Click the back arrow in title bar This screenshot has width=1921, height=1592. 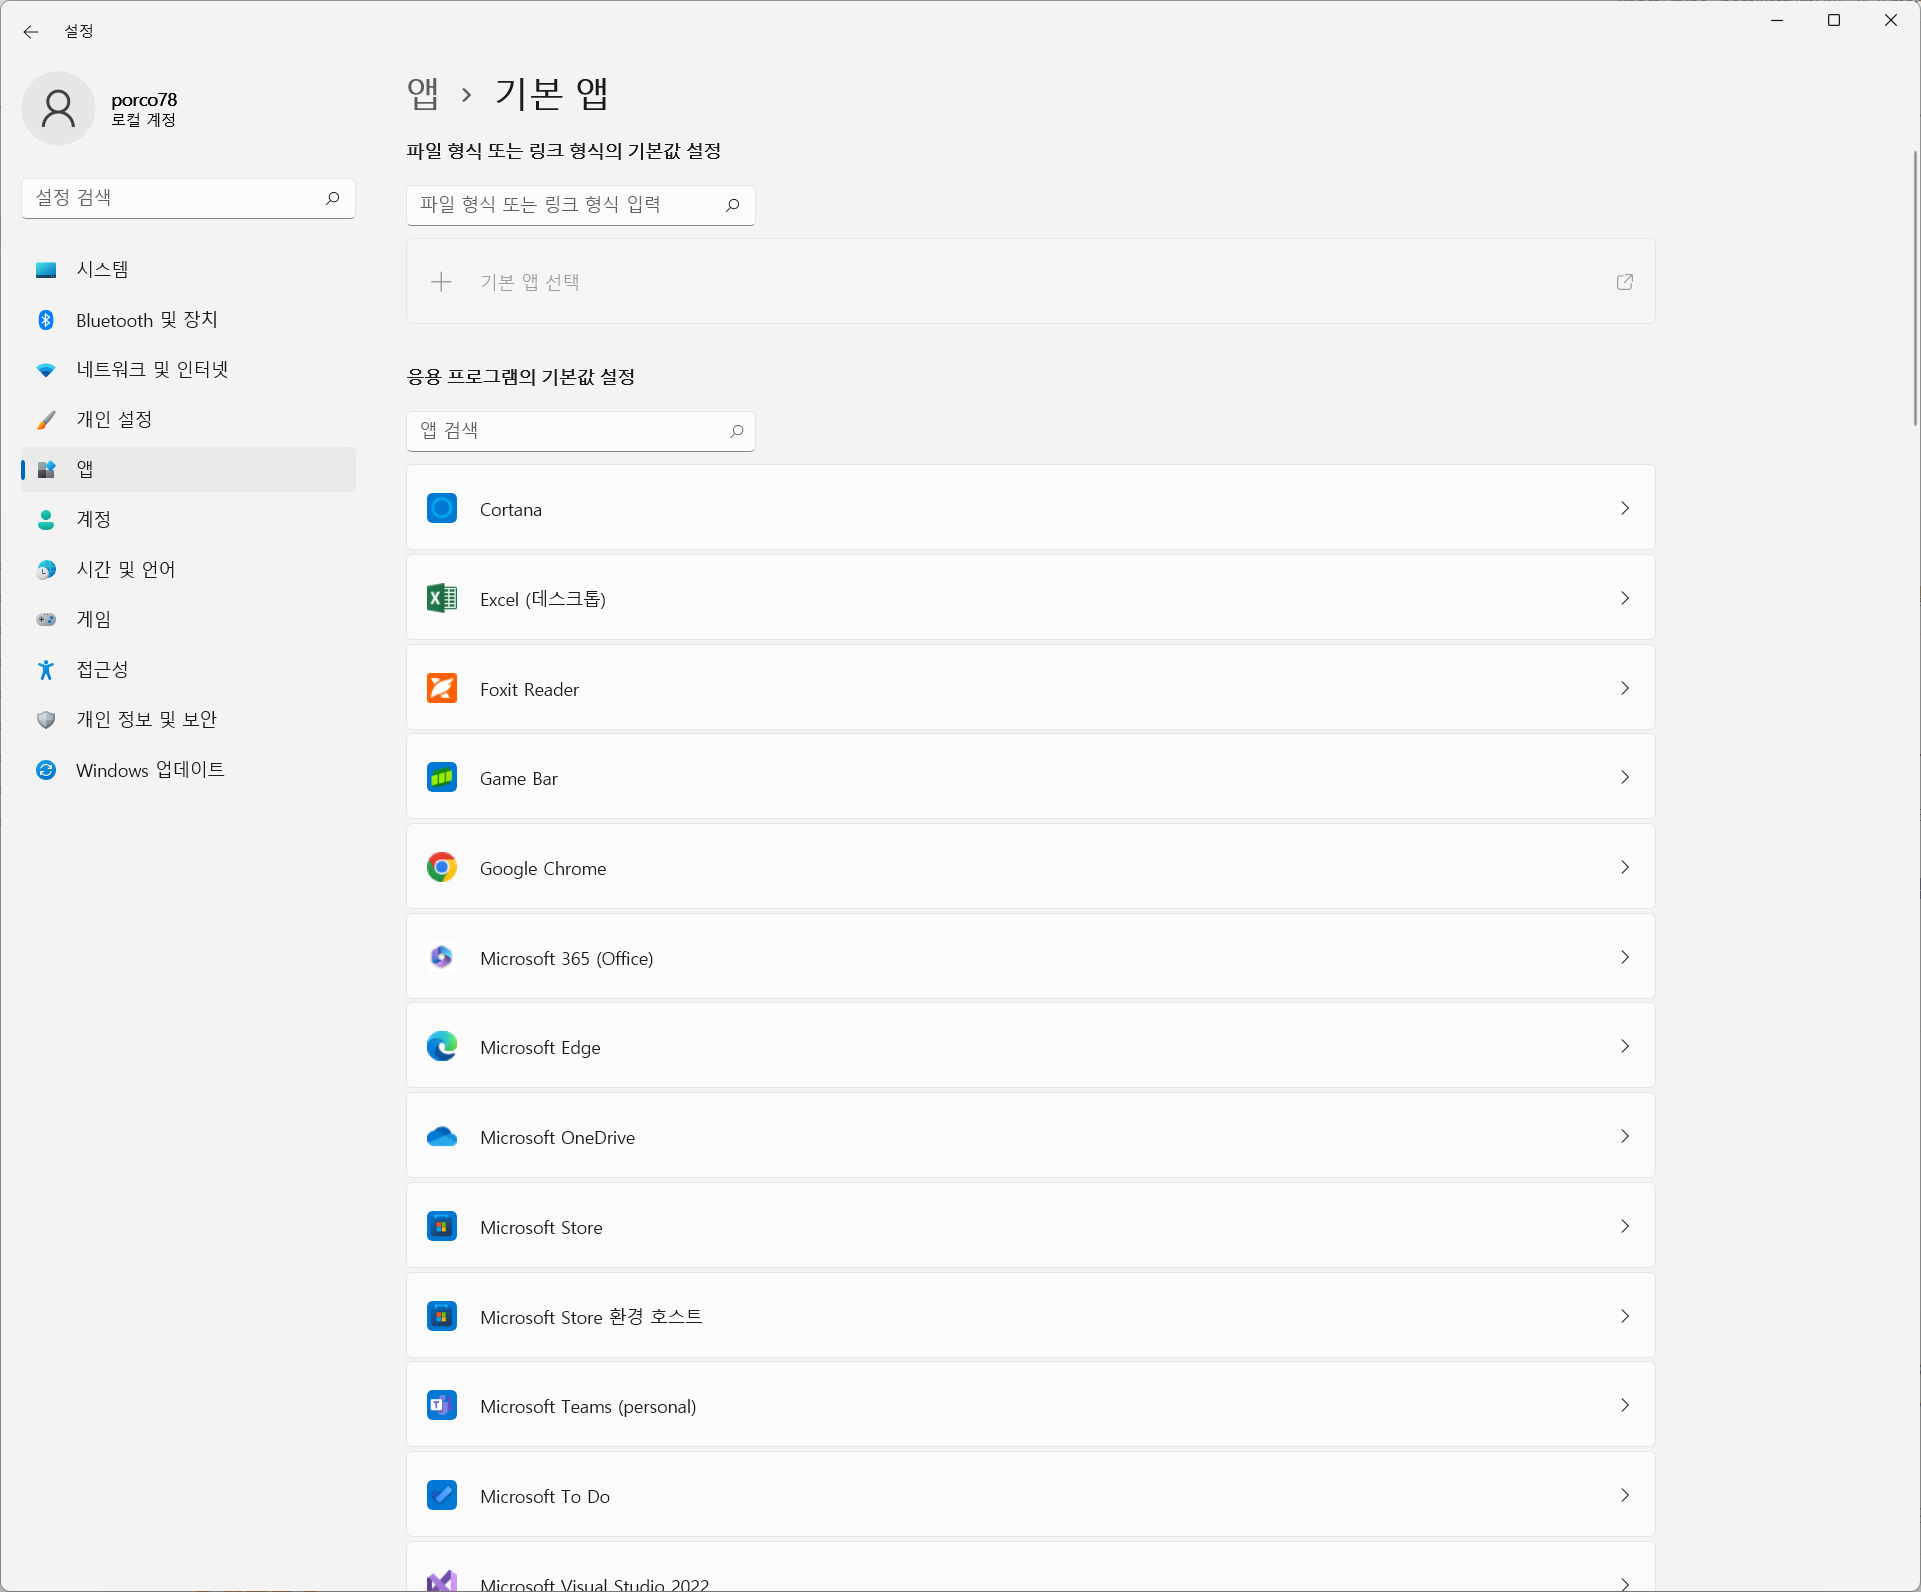tap(31, 32)
